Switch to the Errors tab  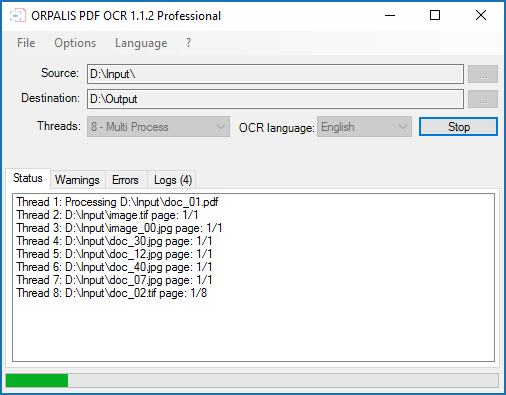125,180
